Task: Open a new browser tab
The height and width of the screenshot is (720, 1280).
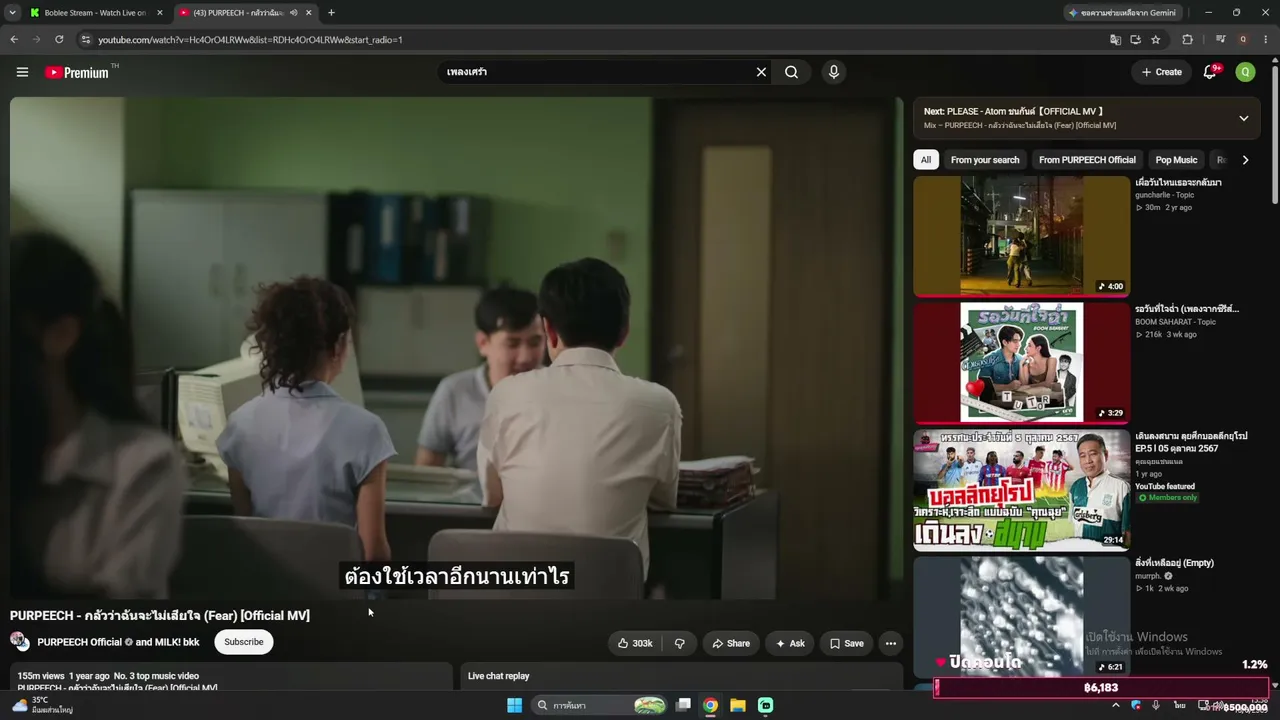Action: click(x=331, y=13)
